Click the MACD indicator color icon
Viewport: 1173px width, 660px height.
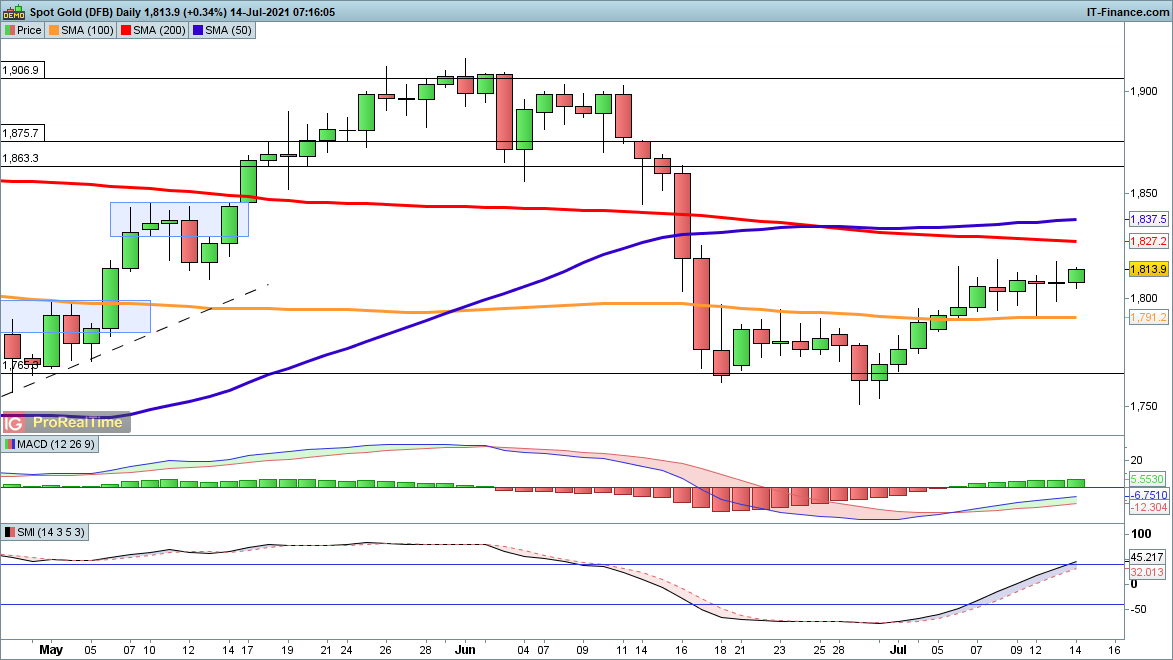click(9, 443)
